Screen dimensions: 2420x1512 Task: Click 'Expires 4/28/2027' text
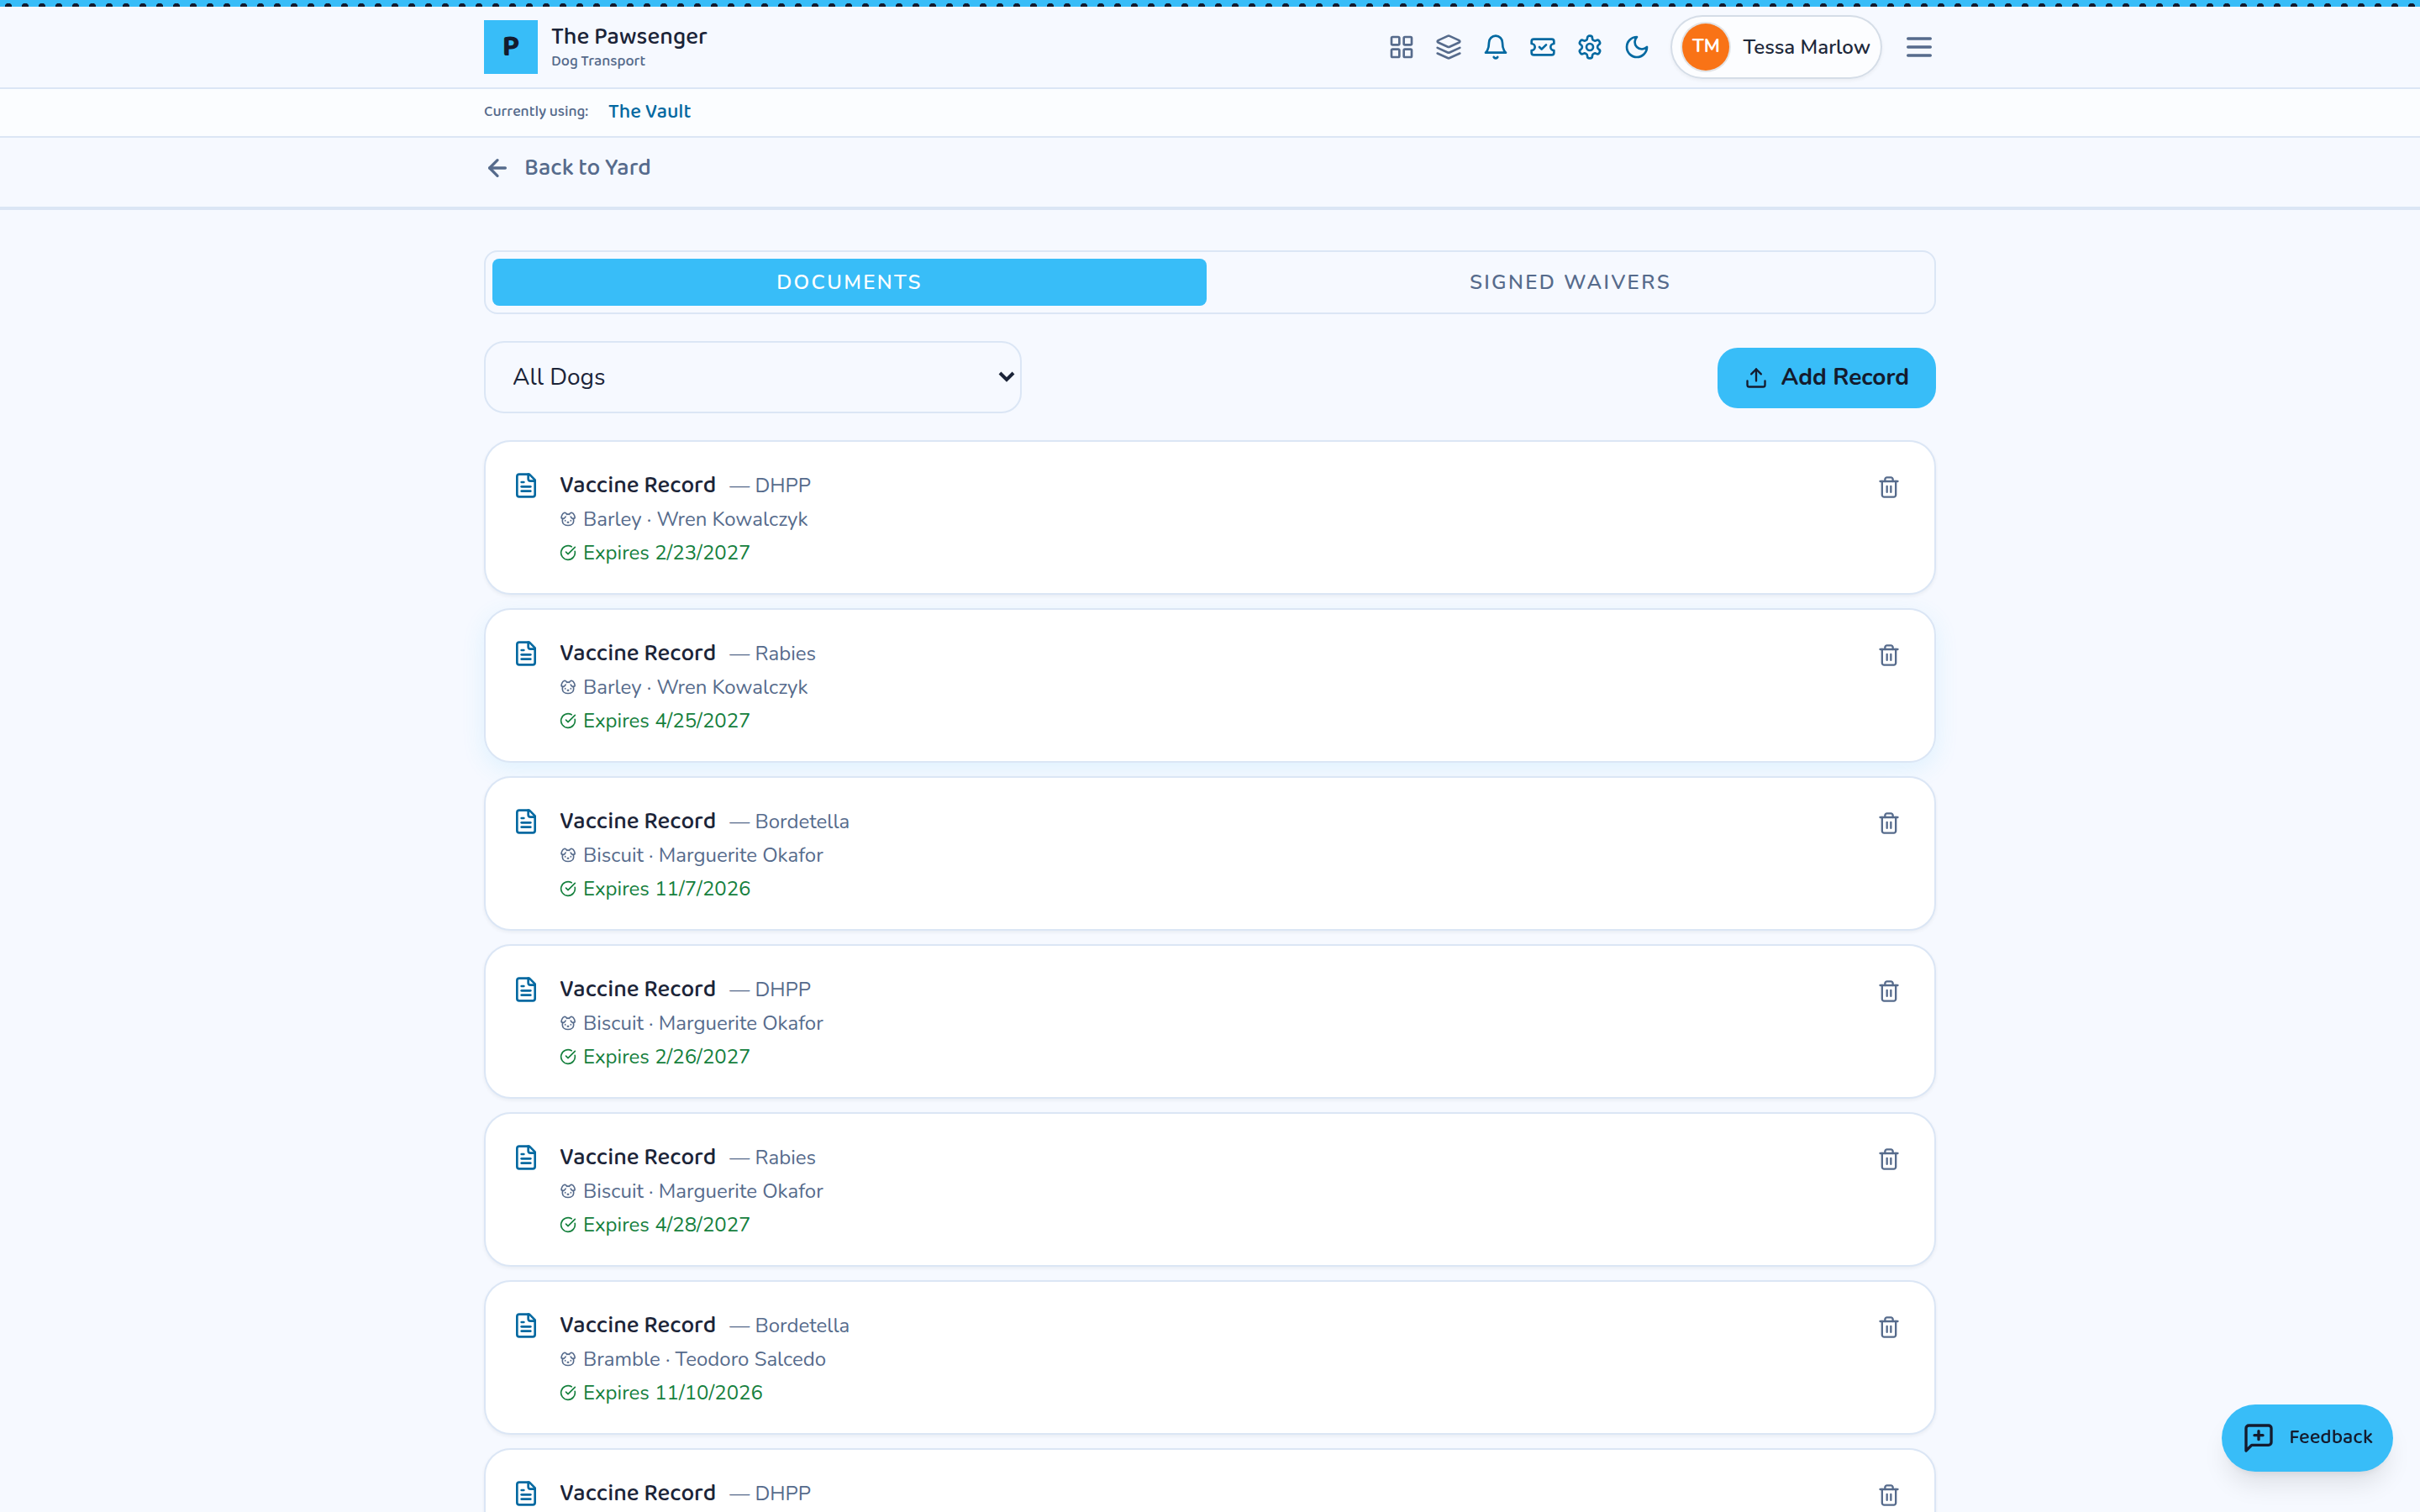(666, 1225)
